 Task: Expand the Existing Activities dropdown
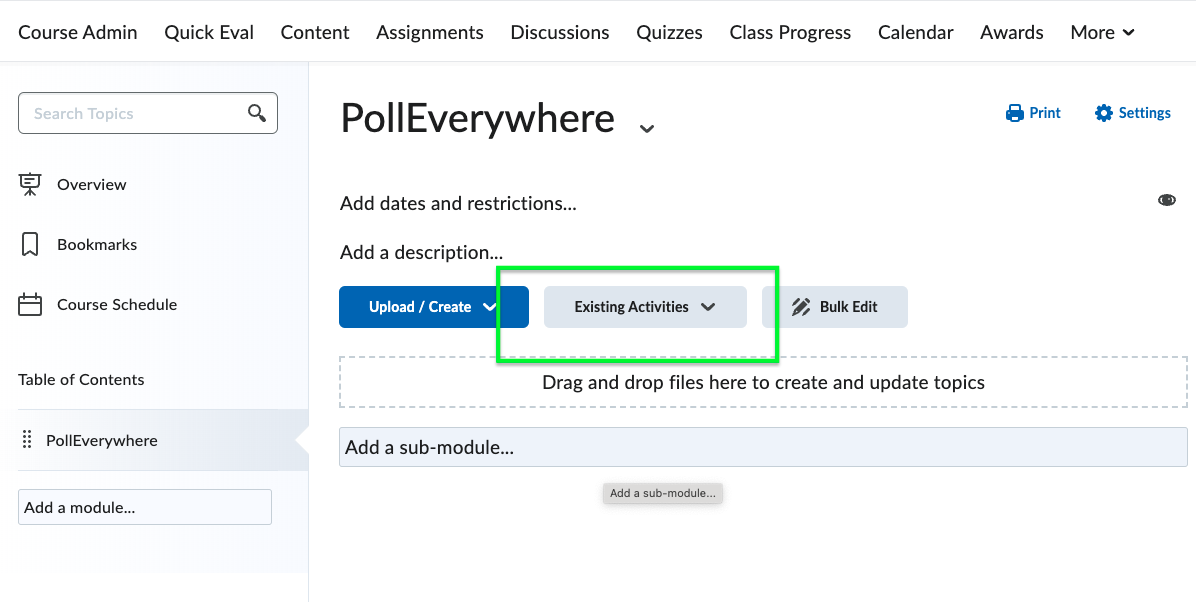[645, 307]
